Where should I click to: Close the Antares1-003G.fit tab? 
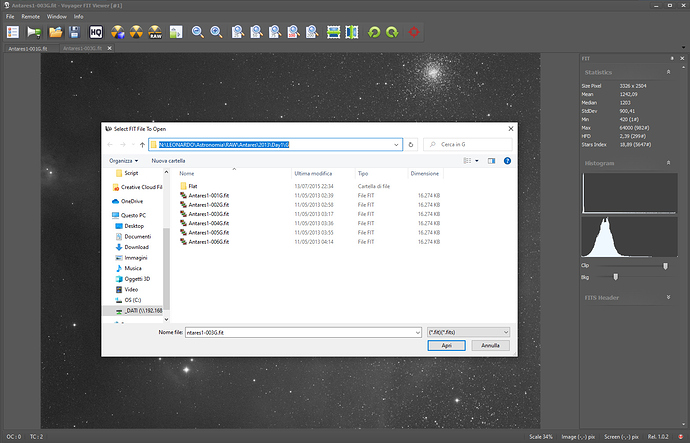110,48
